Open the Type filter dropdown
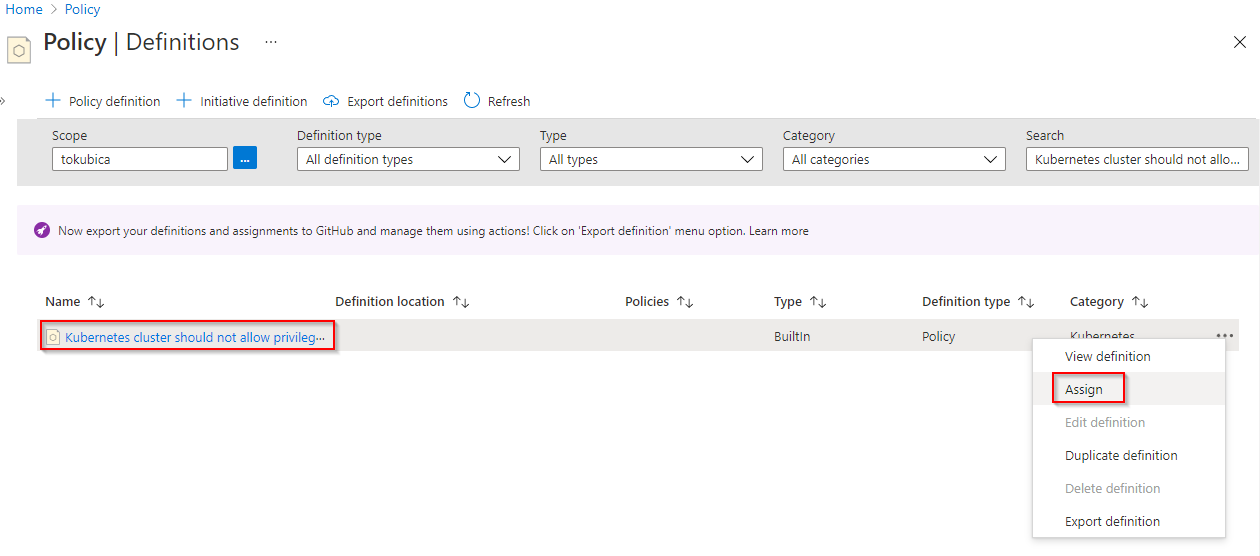The height and width of the screenshot is (556, 1260). click(651, 159)
